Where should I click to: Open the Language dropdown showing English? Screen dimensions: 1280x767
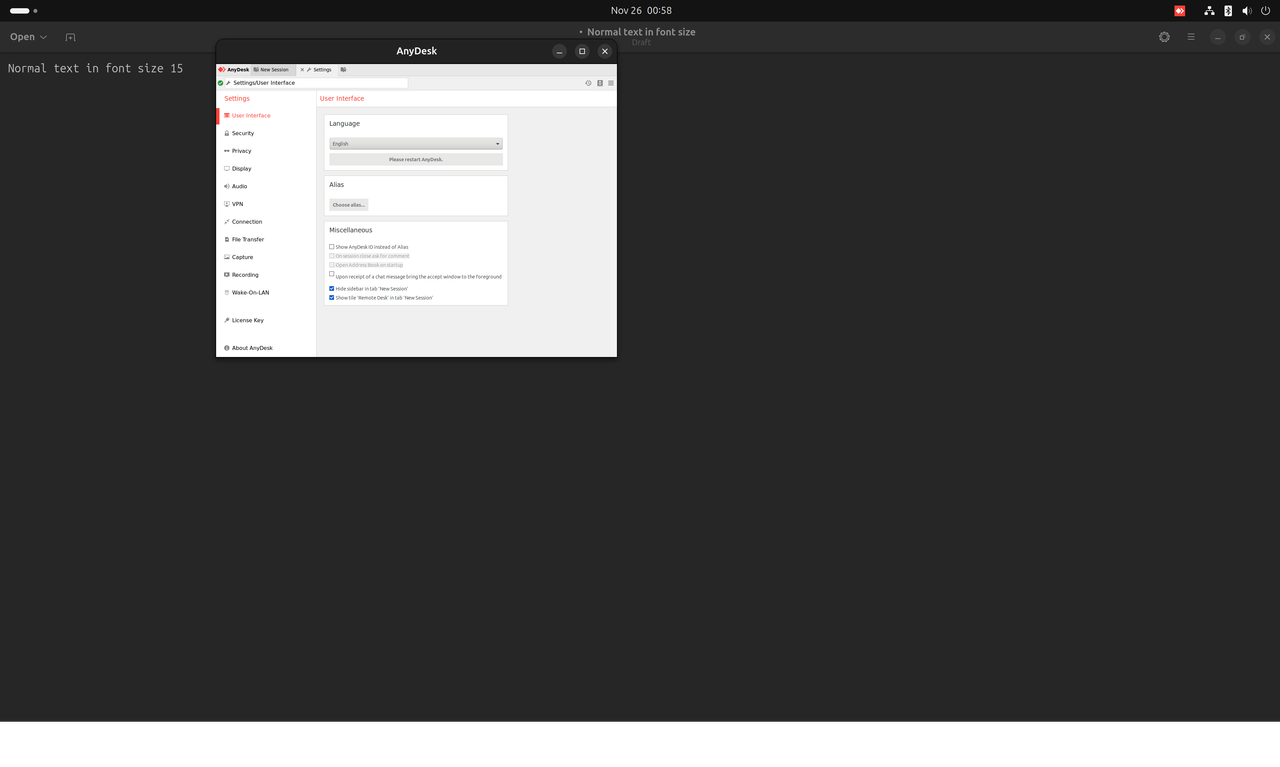coord(415,143)
